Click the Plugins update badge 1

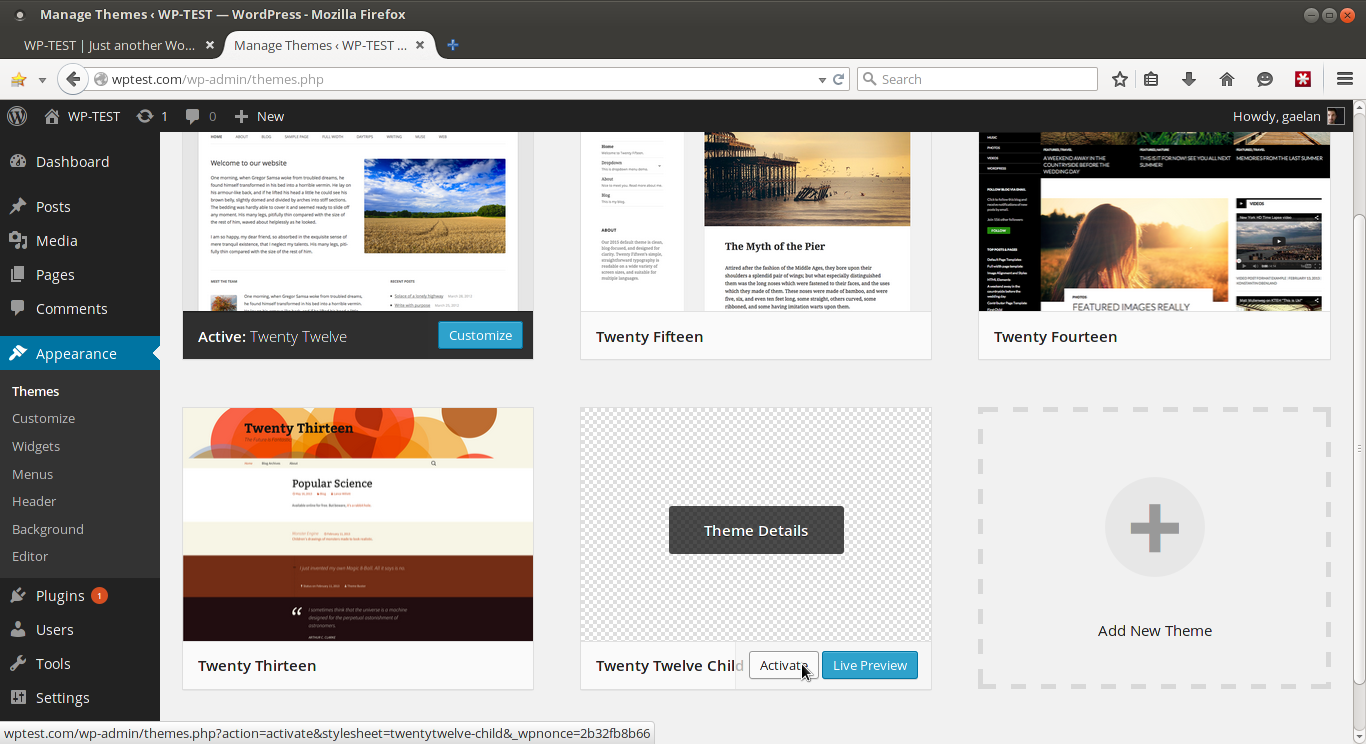click(x=99, y=596)
